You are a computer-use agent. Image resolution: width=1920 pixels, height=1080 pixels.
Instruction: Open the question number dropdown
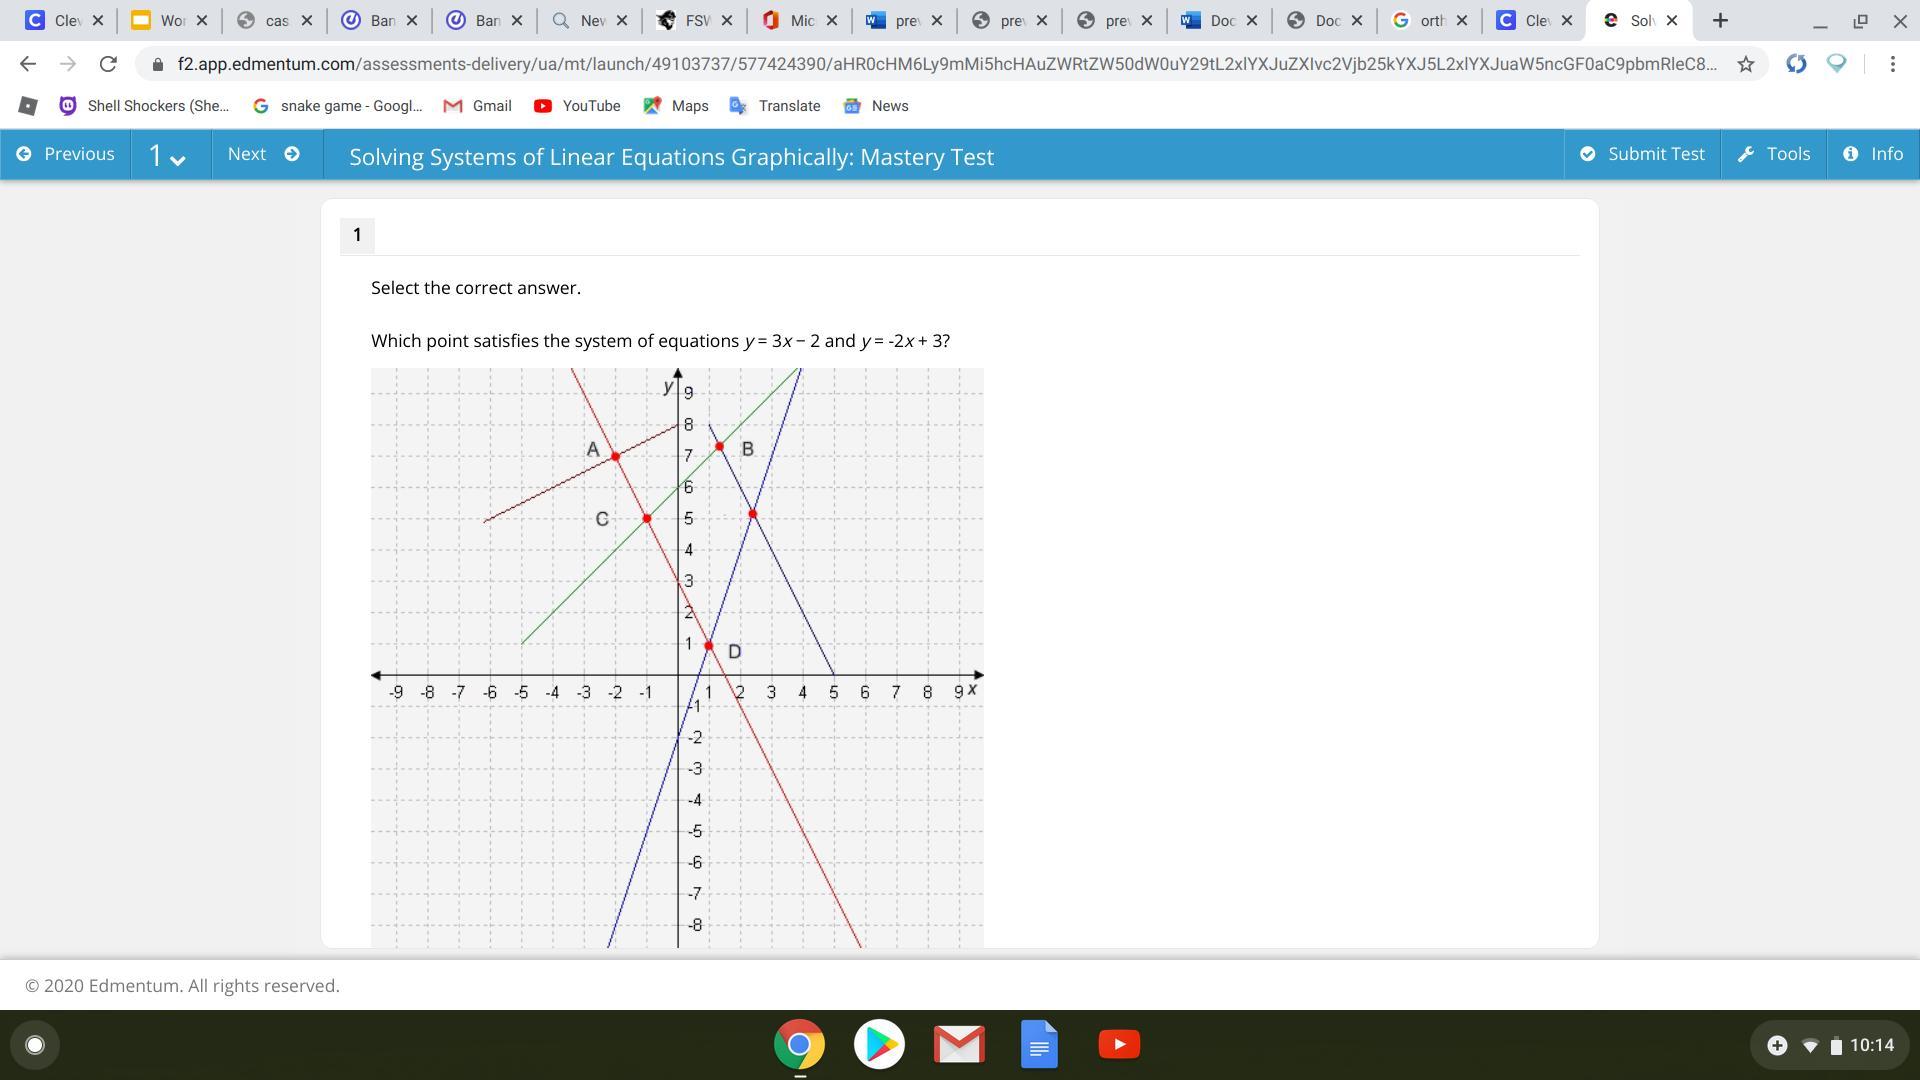tap(168, 156)
